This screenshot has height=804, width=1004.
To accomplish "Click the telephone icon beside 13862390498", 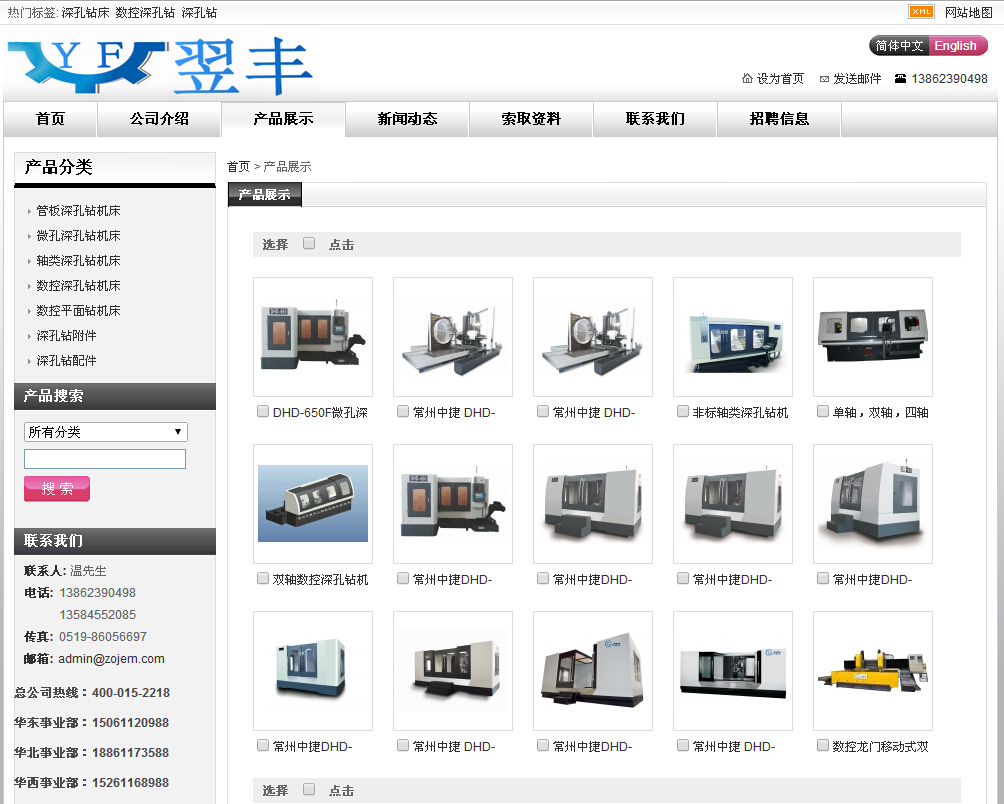I will (x=900, y=79).
